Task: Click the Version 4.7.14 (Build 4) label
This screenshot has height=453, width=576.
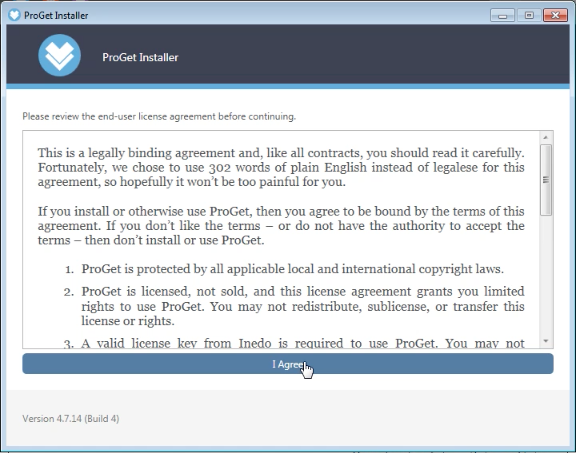Action: (x=71, y=418)
